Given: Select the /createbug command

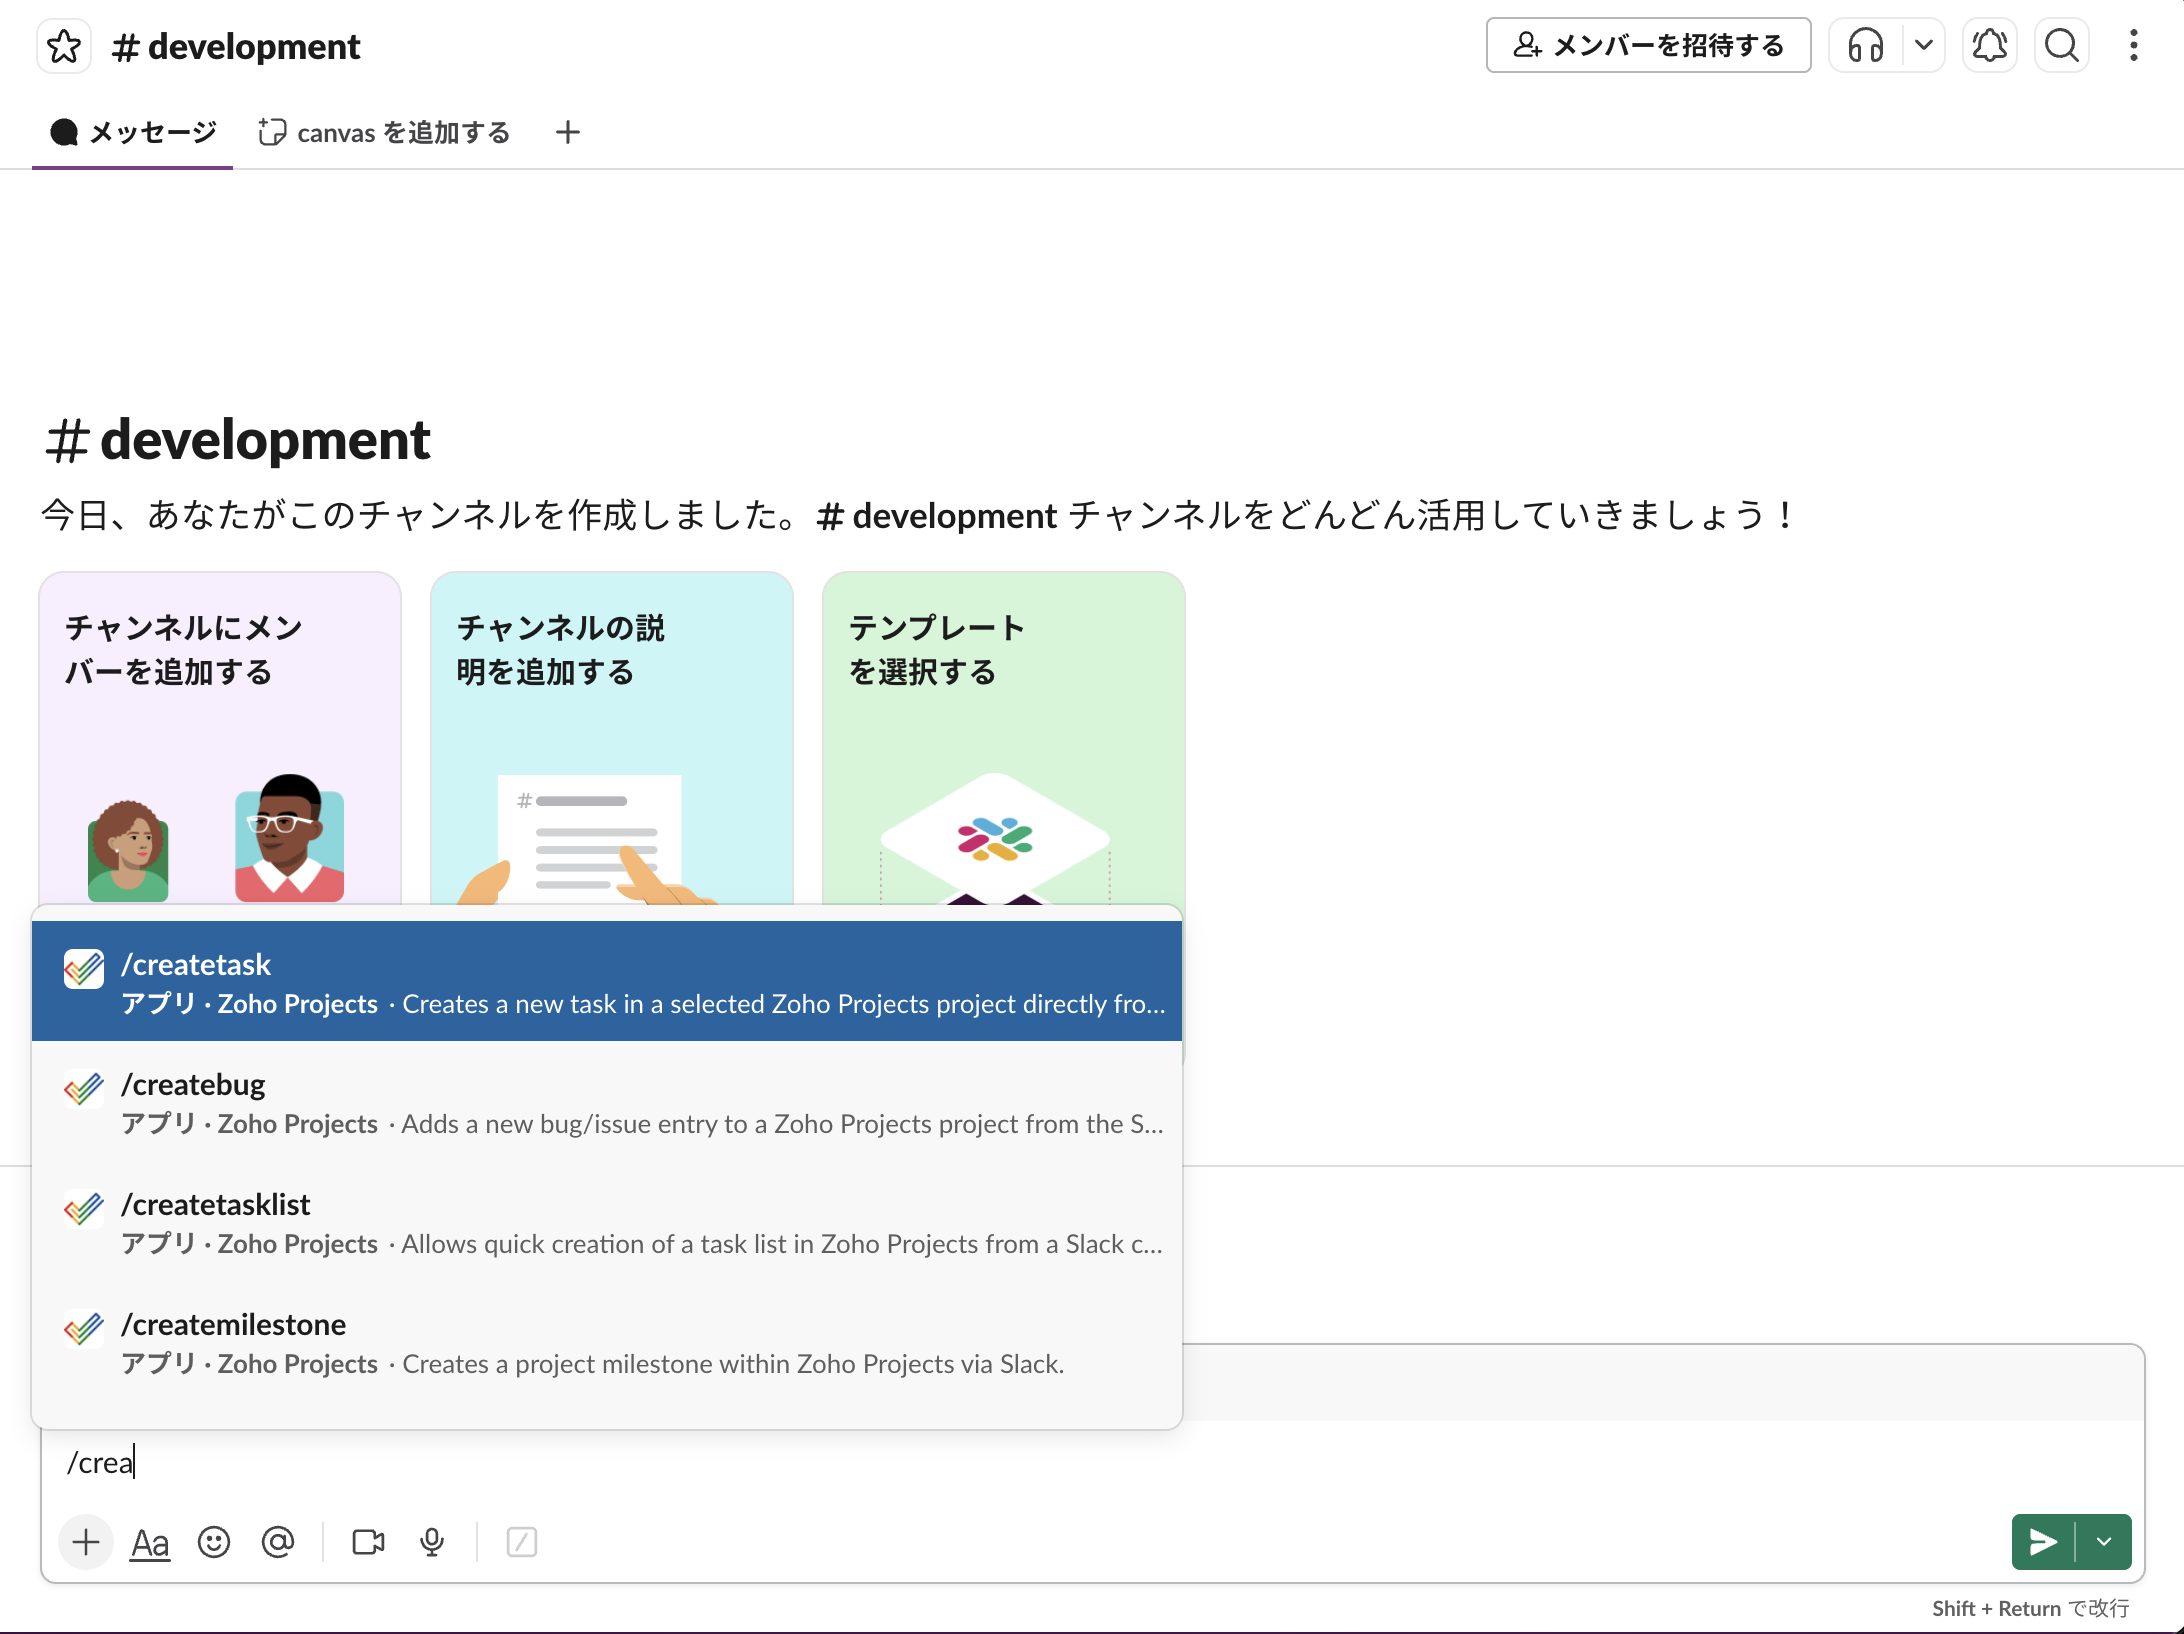Looking at the screenshot, I should pyautogui.click(x=607, y=1102).
